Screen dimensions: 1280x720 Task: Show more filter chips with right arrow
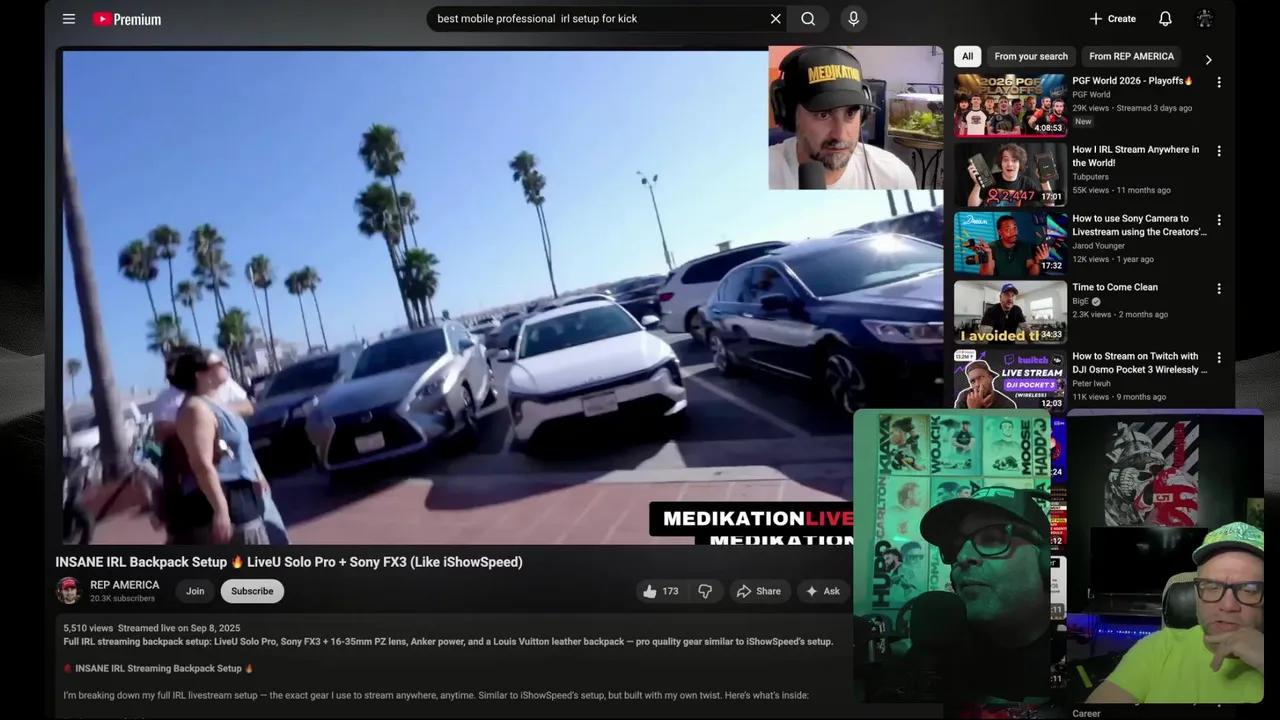point(1208,60)
